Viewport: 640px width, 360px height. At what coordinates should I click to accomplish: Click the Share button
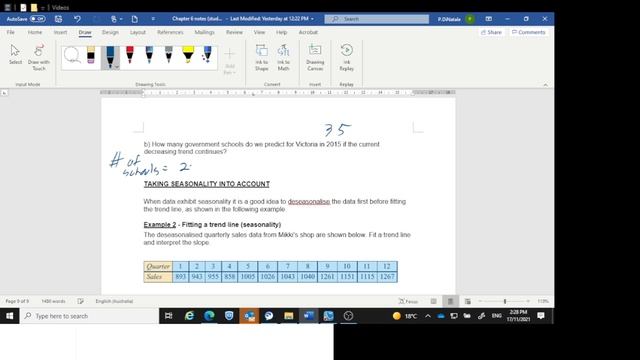point(491,32)
